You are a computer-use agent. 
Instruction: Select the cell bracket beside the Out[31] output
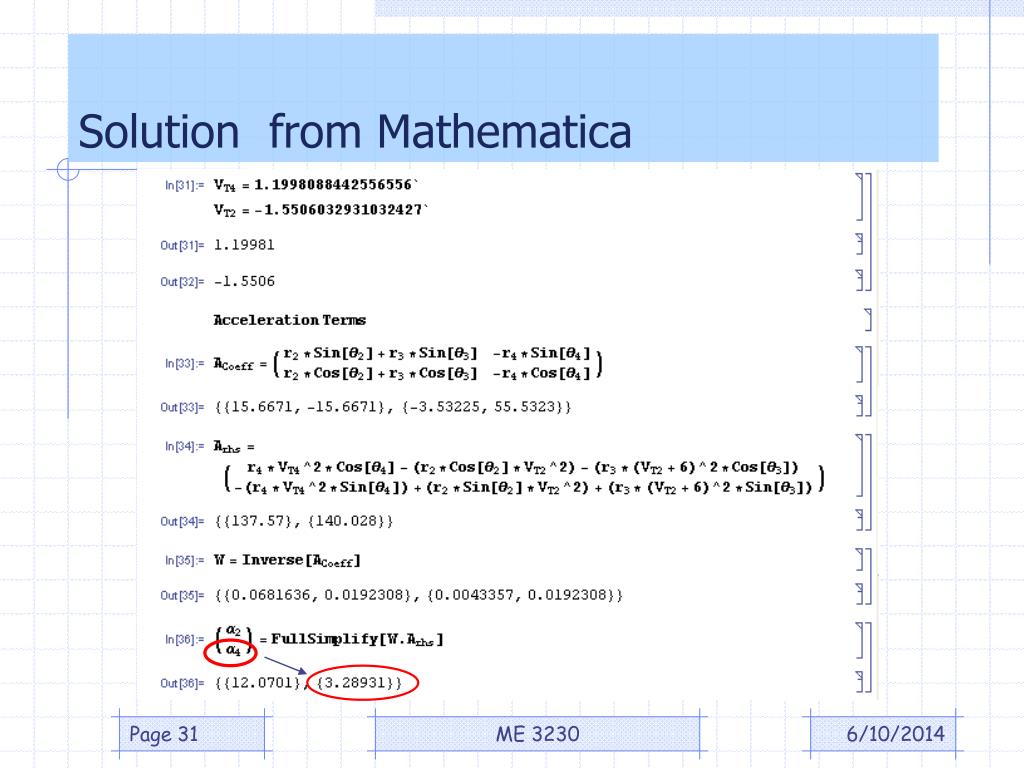(x=859, y=244)
